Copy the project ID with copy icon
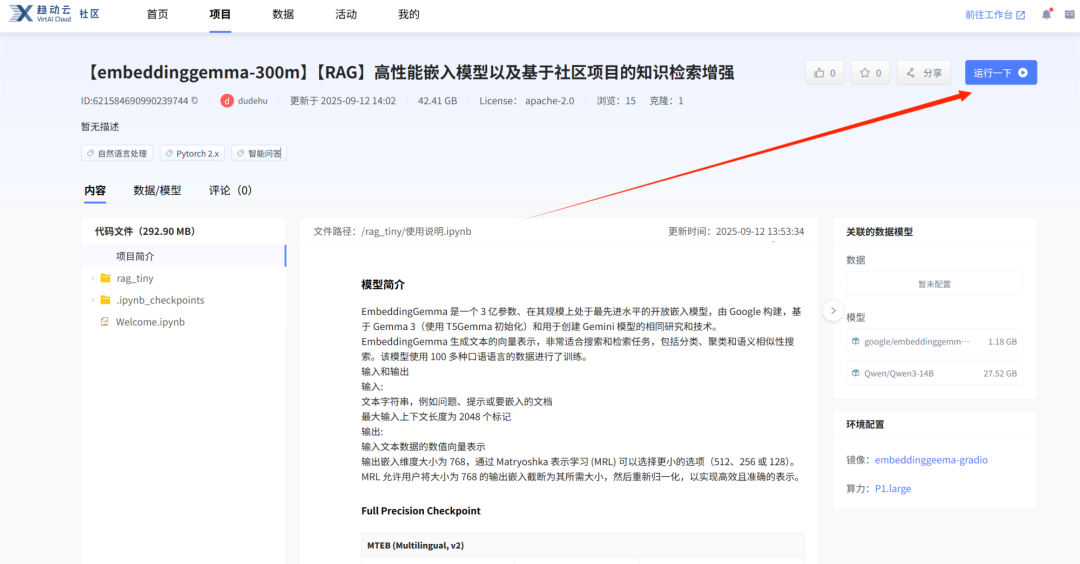 195,101
